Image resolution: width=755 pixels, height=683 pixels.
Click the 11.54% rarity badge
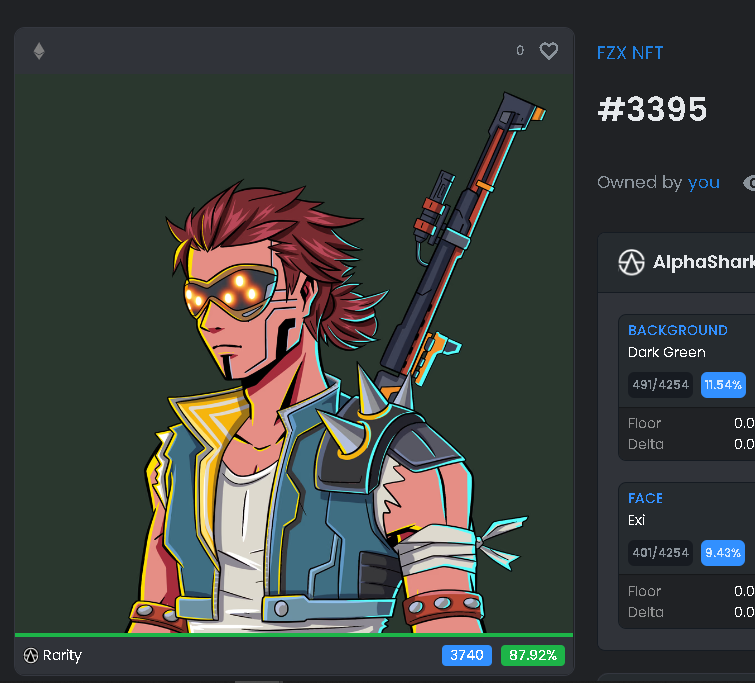[x=723, y=385]
